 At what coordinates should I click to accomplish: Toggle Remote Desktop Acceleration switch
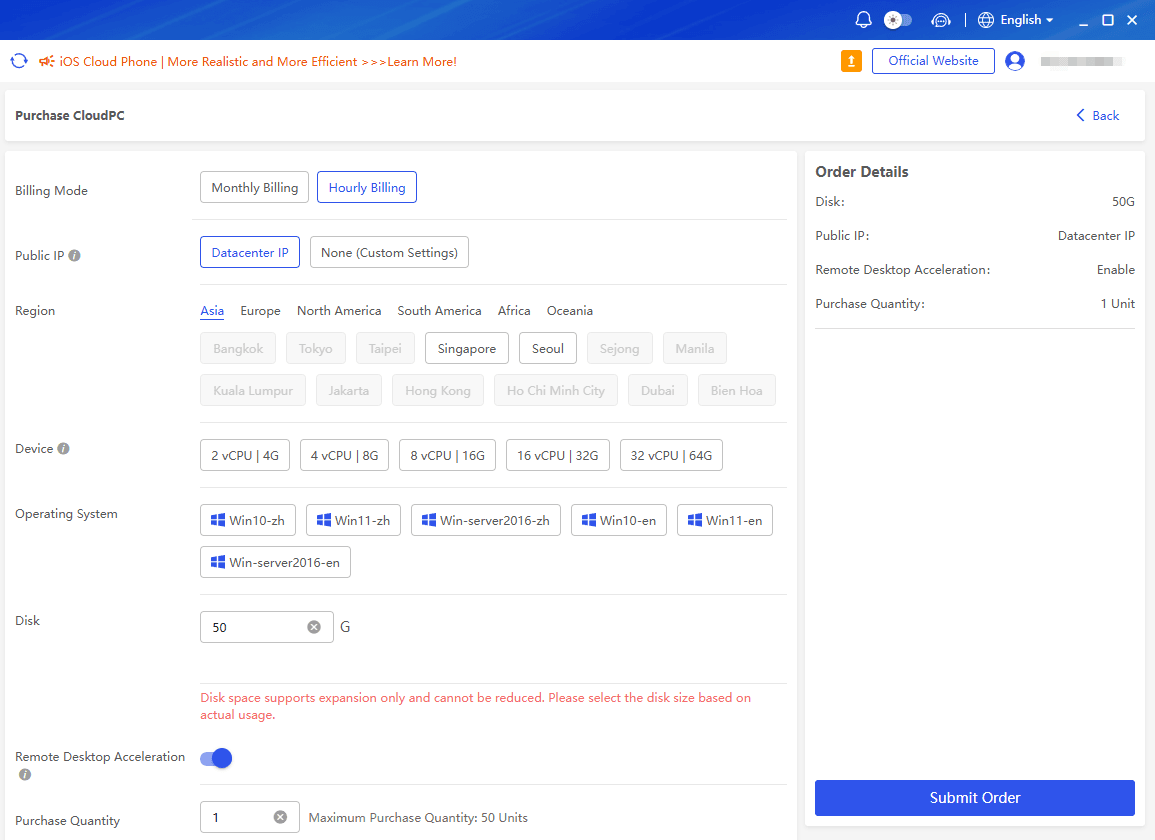(216, 758)
